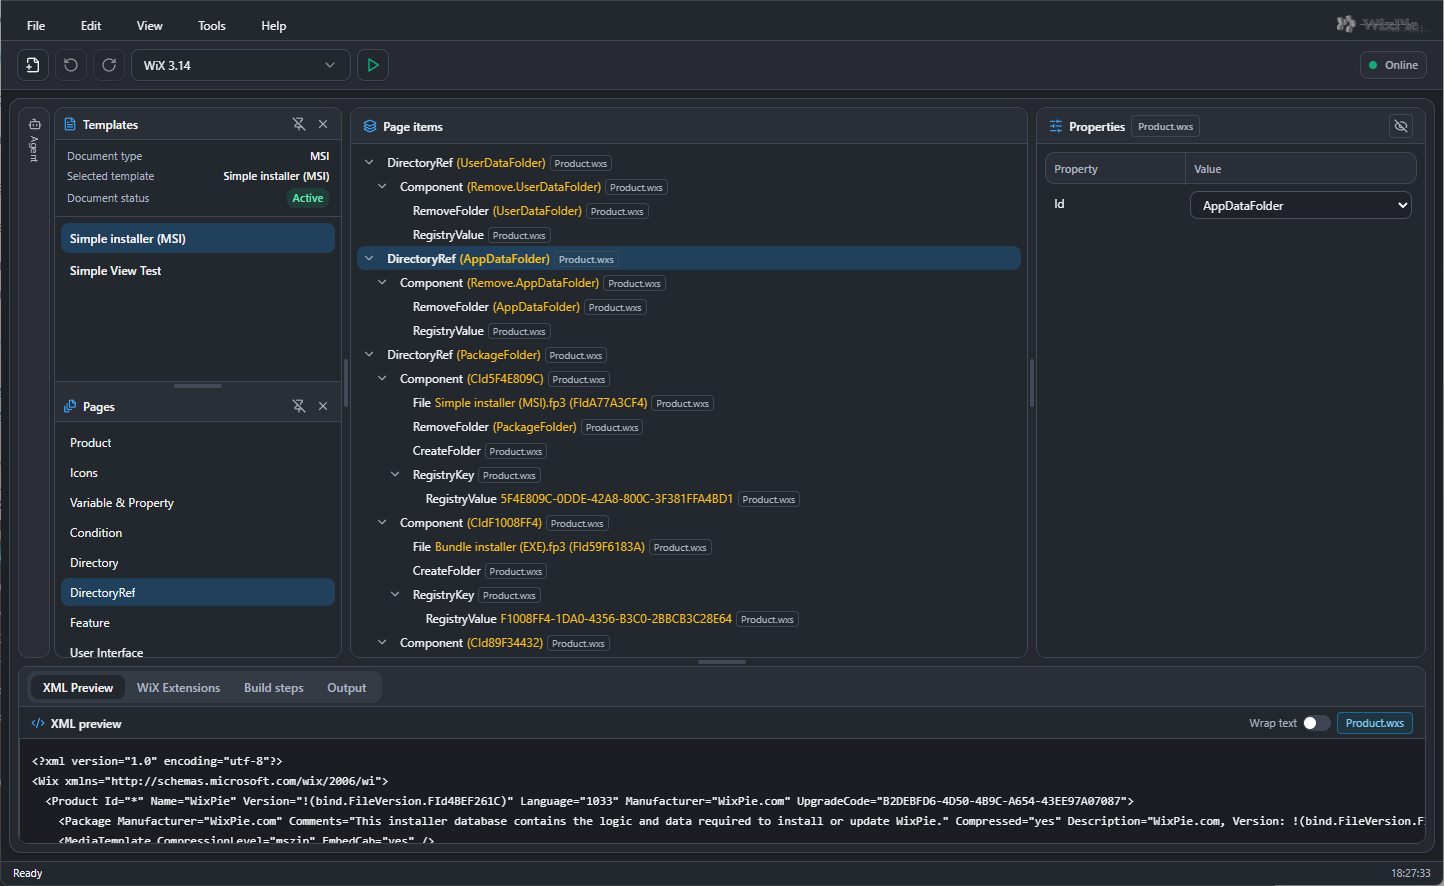
Task: Switch to Build steps tab
Action: 274,688
